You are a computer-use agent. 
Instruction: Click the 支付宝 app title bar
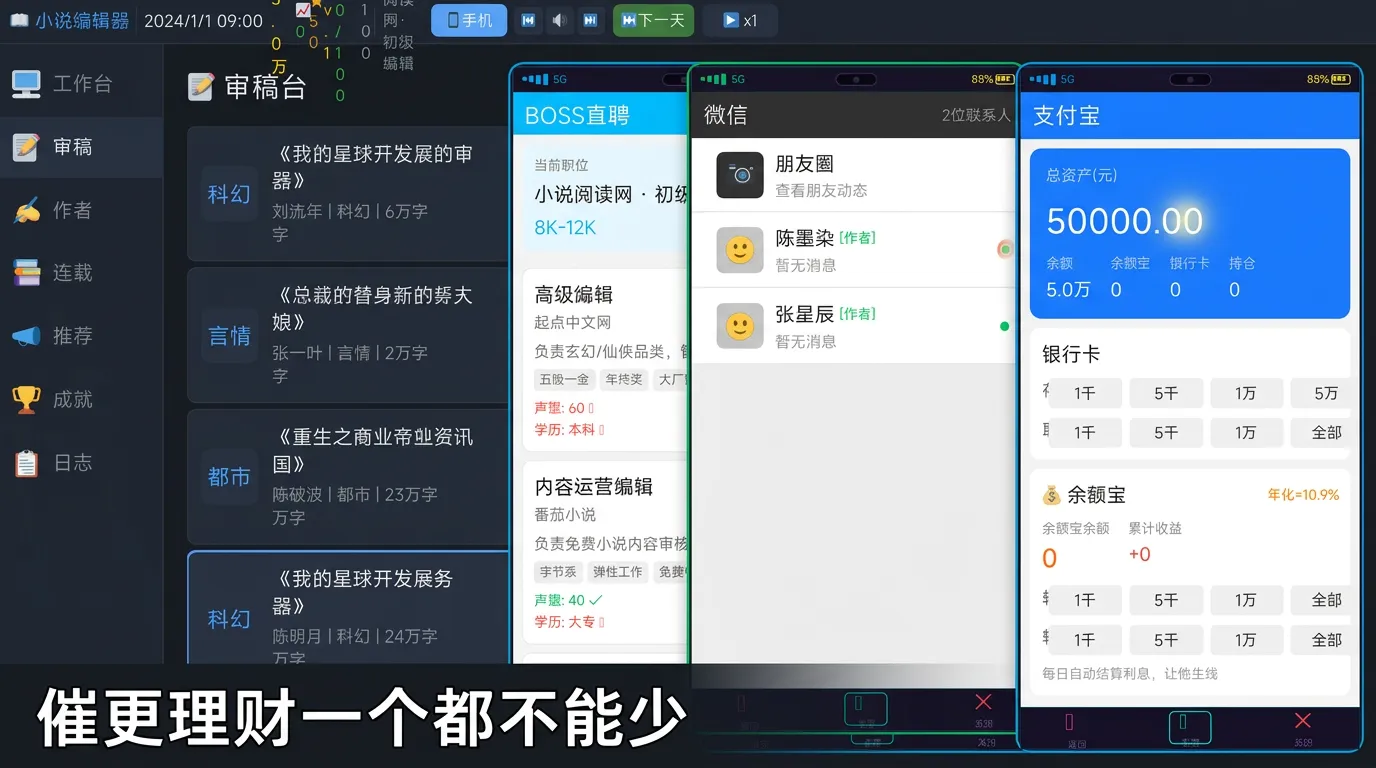[1190, 115]
